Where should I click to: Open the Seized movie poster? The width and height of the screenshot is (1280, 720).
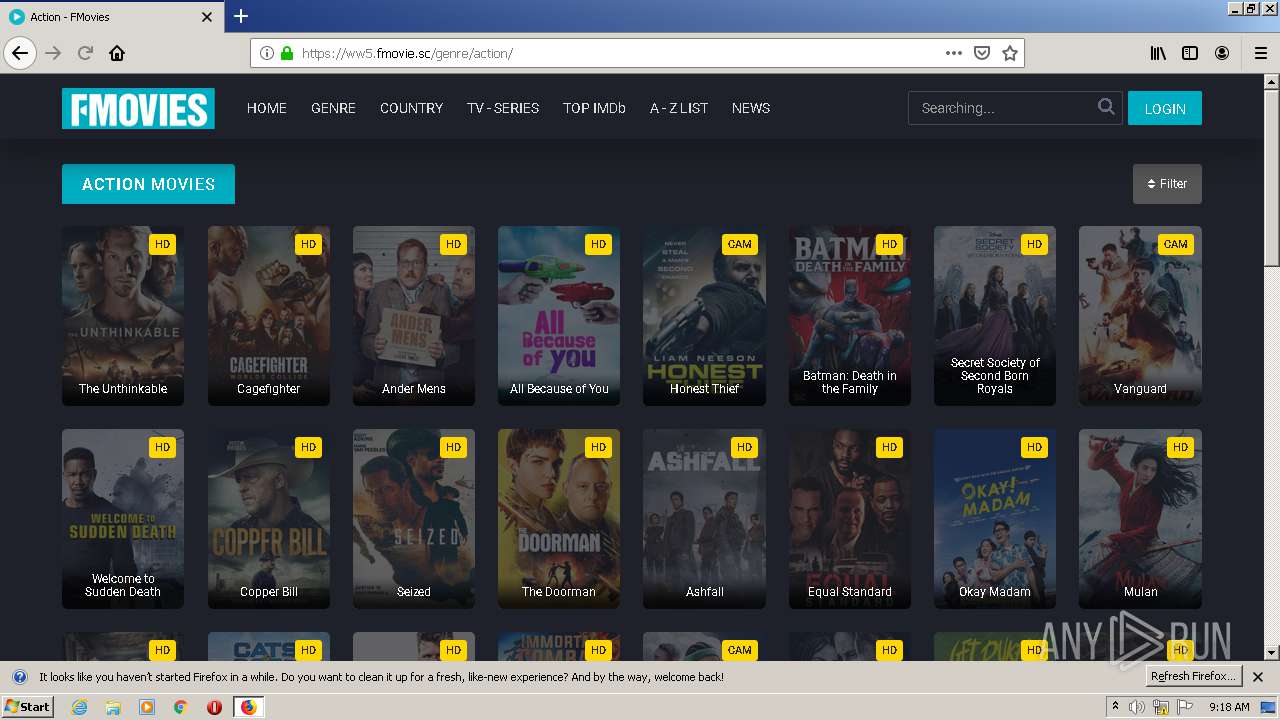pyautogui.click(x=414, y=519)
